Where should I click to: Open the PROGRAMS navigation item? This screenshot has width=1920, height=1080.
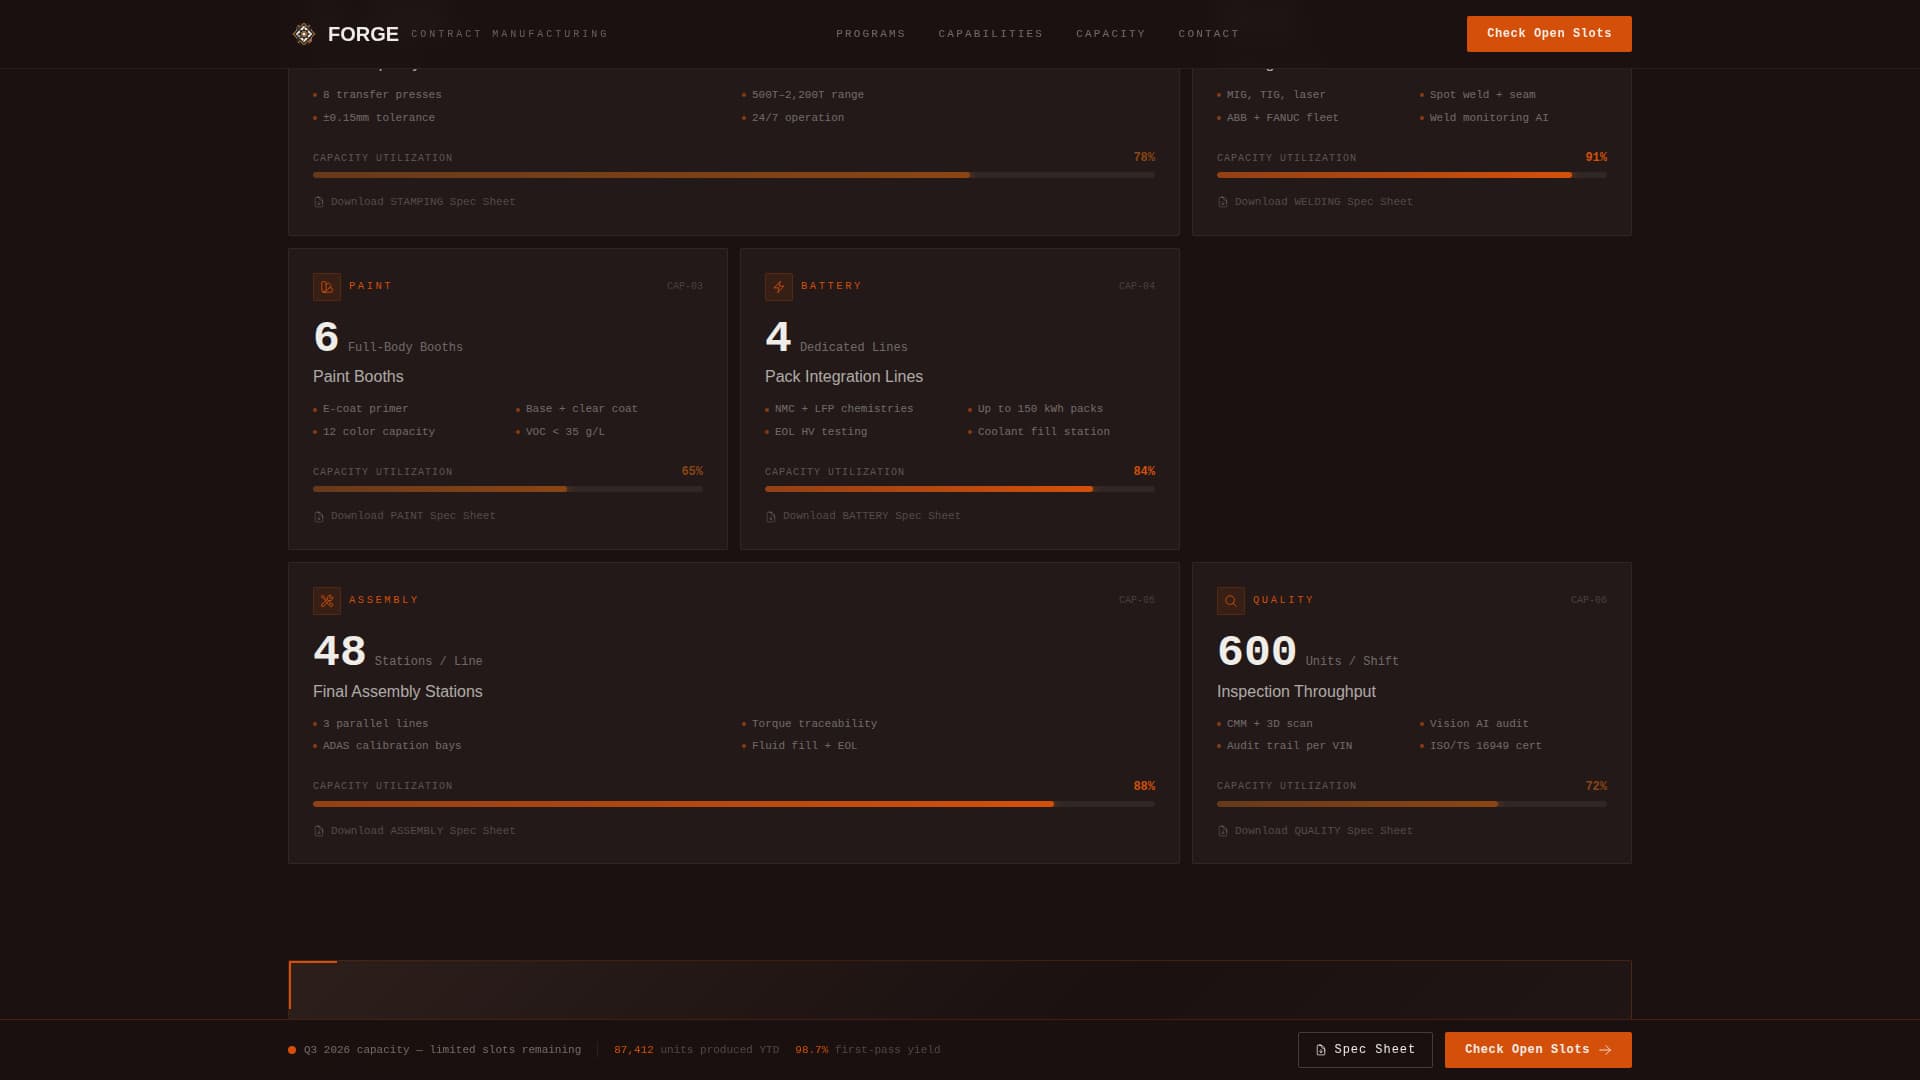pyautogui.click(x=870, y=33)
